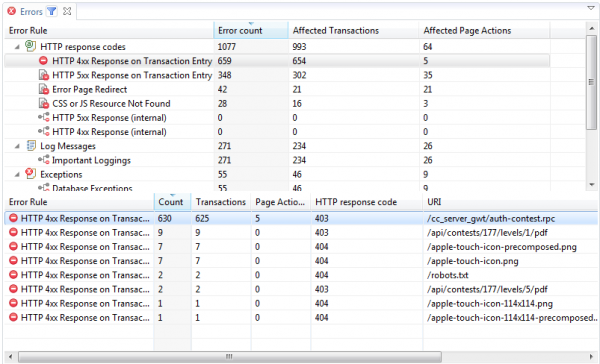600x364 pixels.
Task: Select the HTTP response codes group label
Action: (x=83, y=47)
